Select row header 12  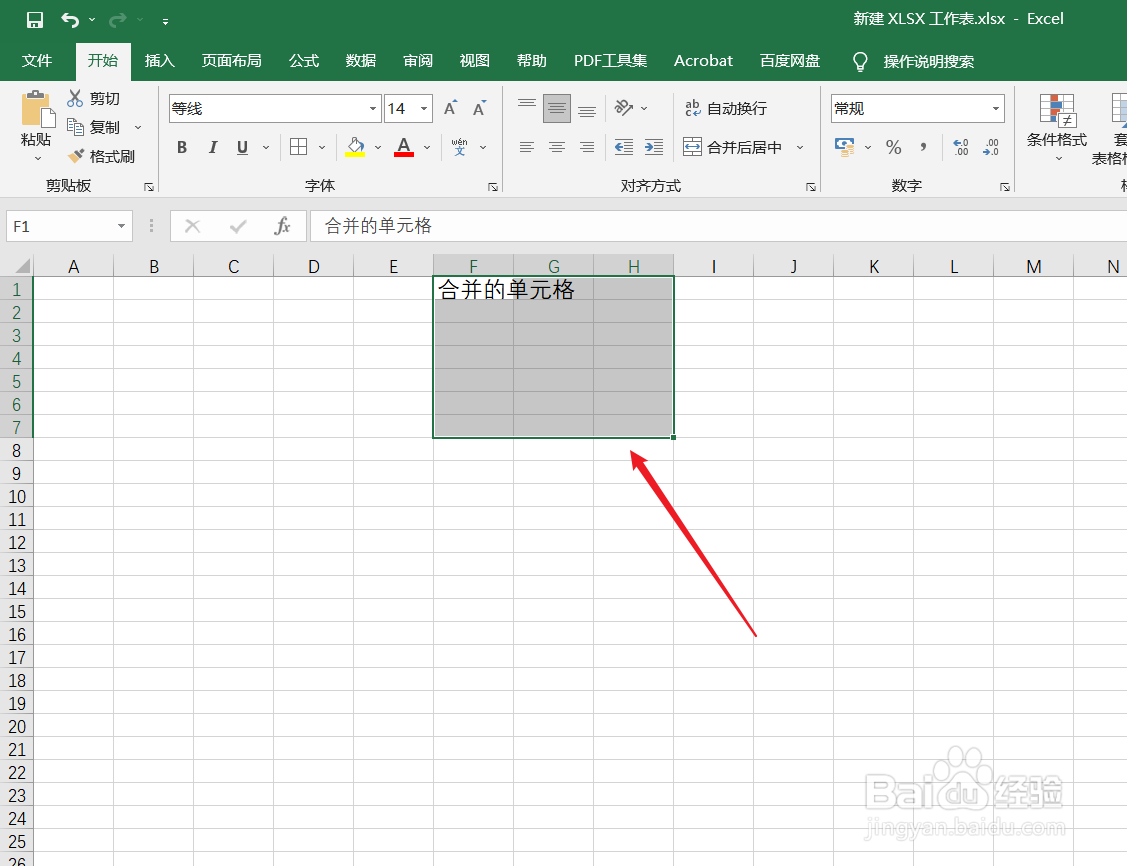point(17,543)
